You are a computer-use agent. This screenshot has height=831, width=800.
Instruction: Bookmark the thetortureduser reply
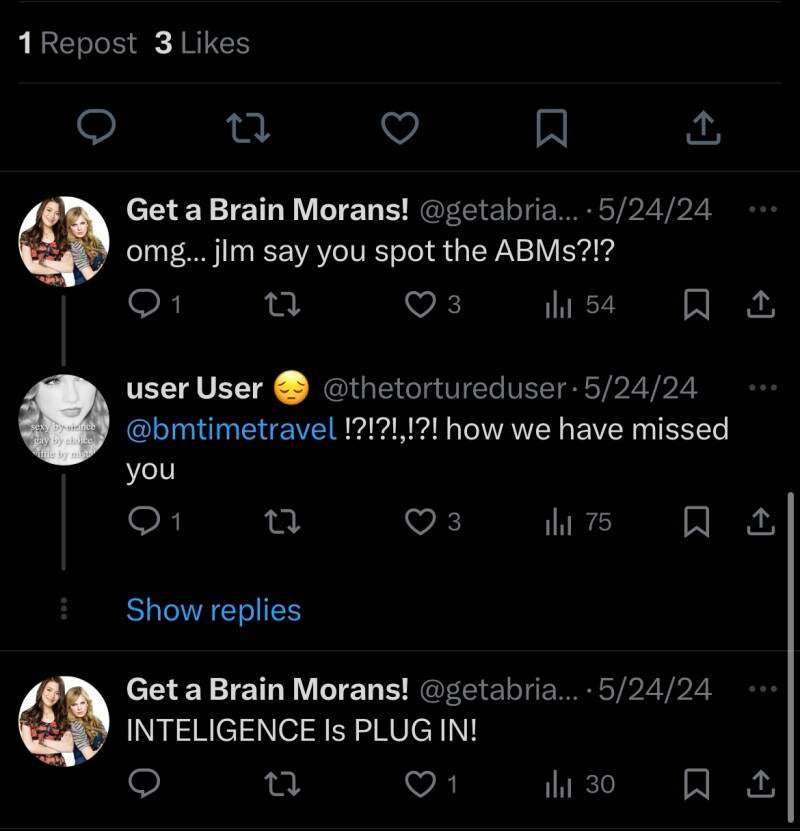(696, 521)
